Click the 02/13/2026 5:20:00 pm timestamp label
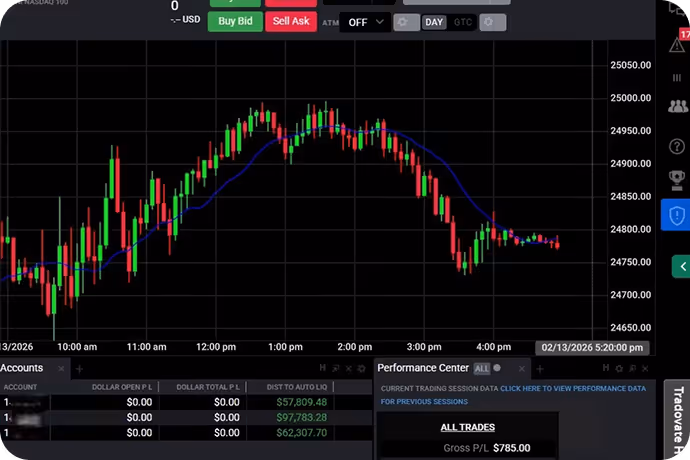Screen dimensions: 690x460 click(592, 347)
